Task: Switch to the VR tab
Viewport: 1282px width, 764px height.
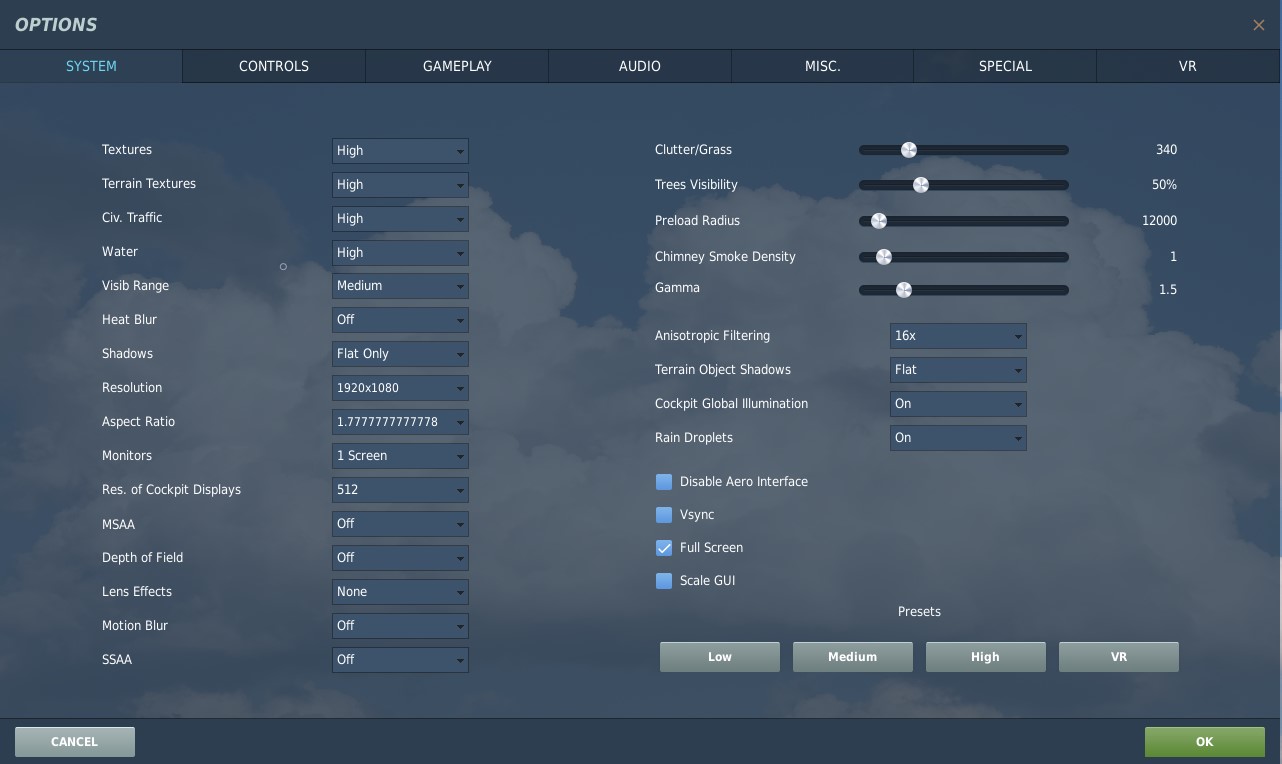Action: [x=1188, y=66]
